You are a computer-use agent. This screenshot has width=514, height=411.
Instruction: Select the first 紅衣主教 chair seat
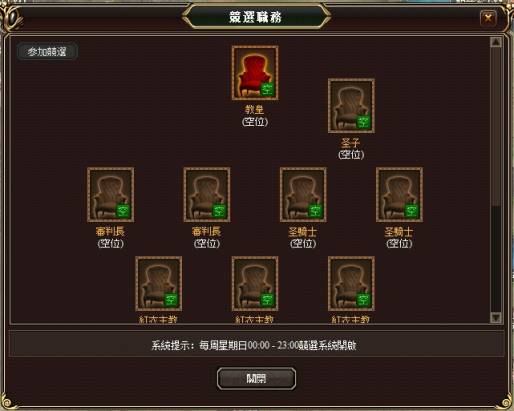[159, 284]
